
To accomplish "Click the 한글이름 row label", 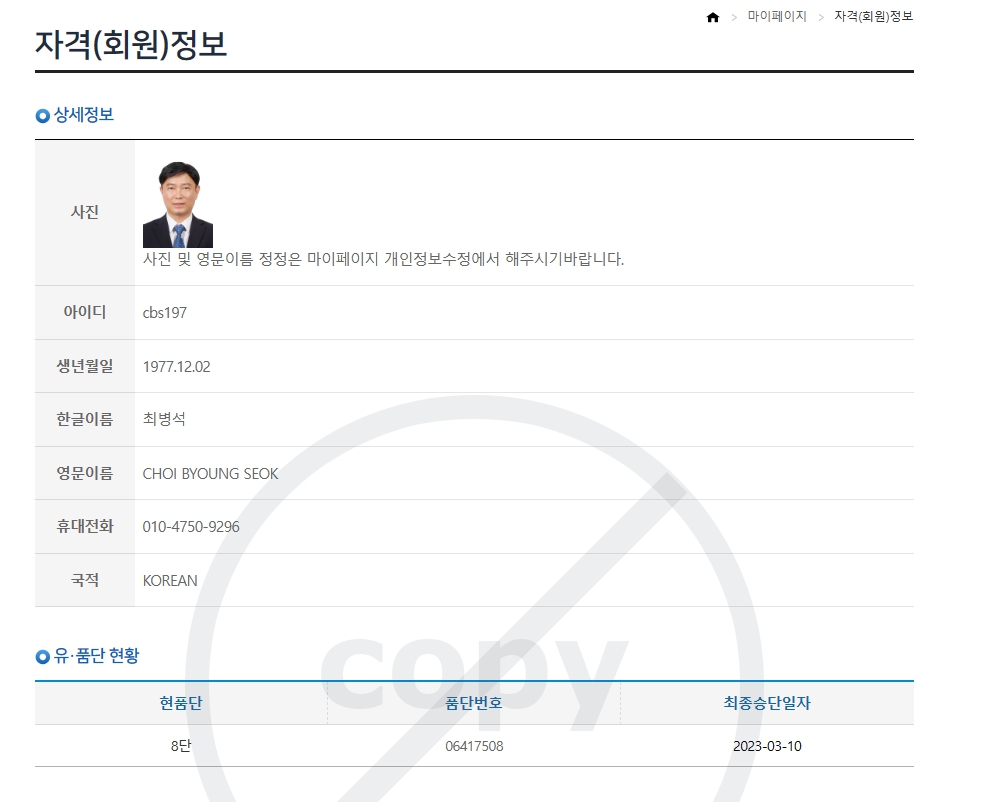I will 85,419.
